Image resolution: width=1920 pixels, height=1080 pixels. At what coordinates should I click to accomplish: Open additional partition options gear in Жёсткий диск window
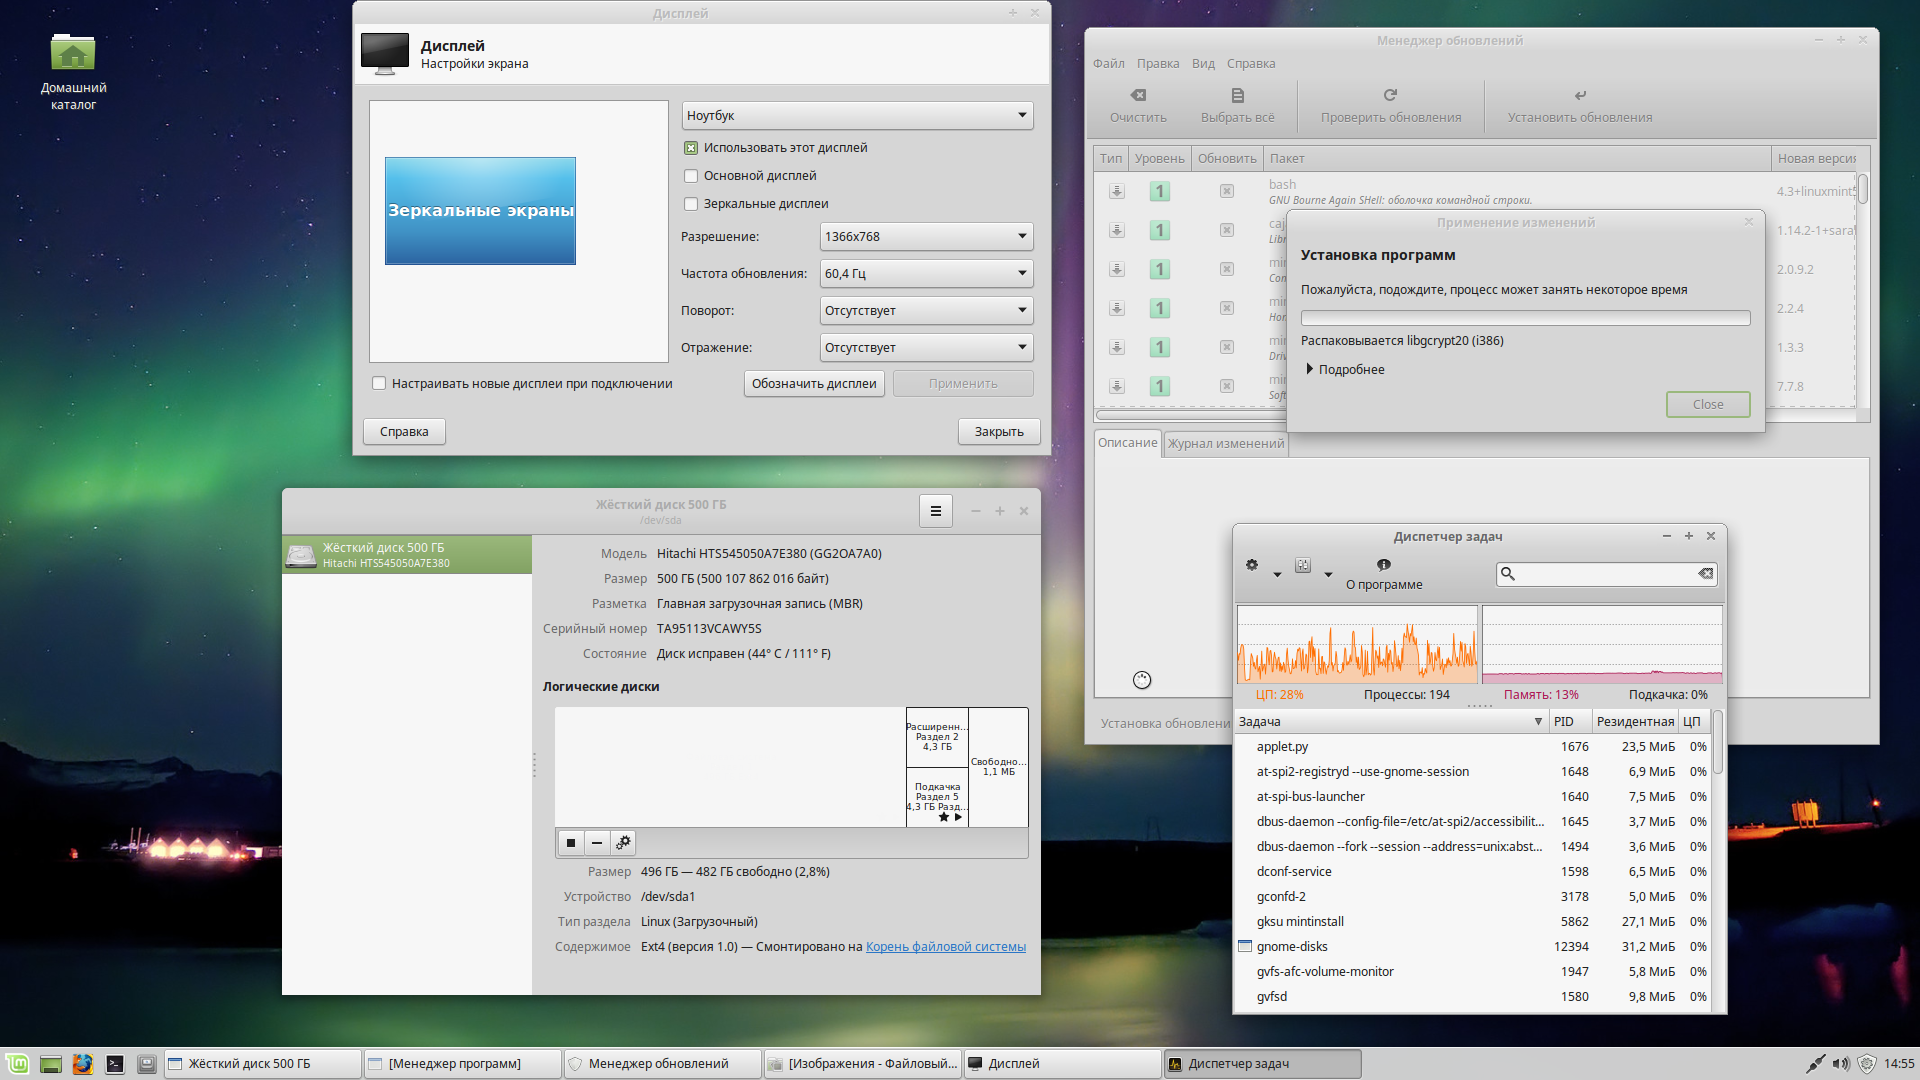(x=622, y=842)
